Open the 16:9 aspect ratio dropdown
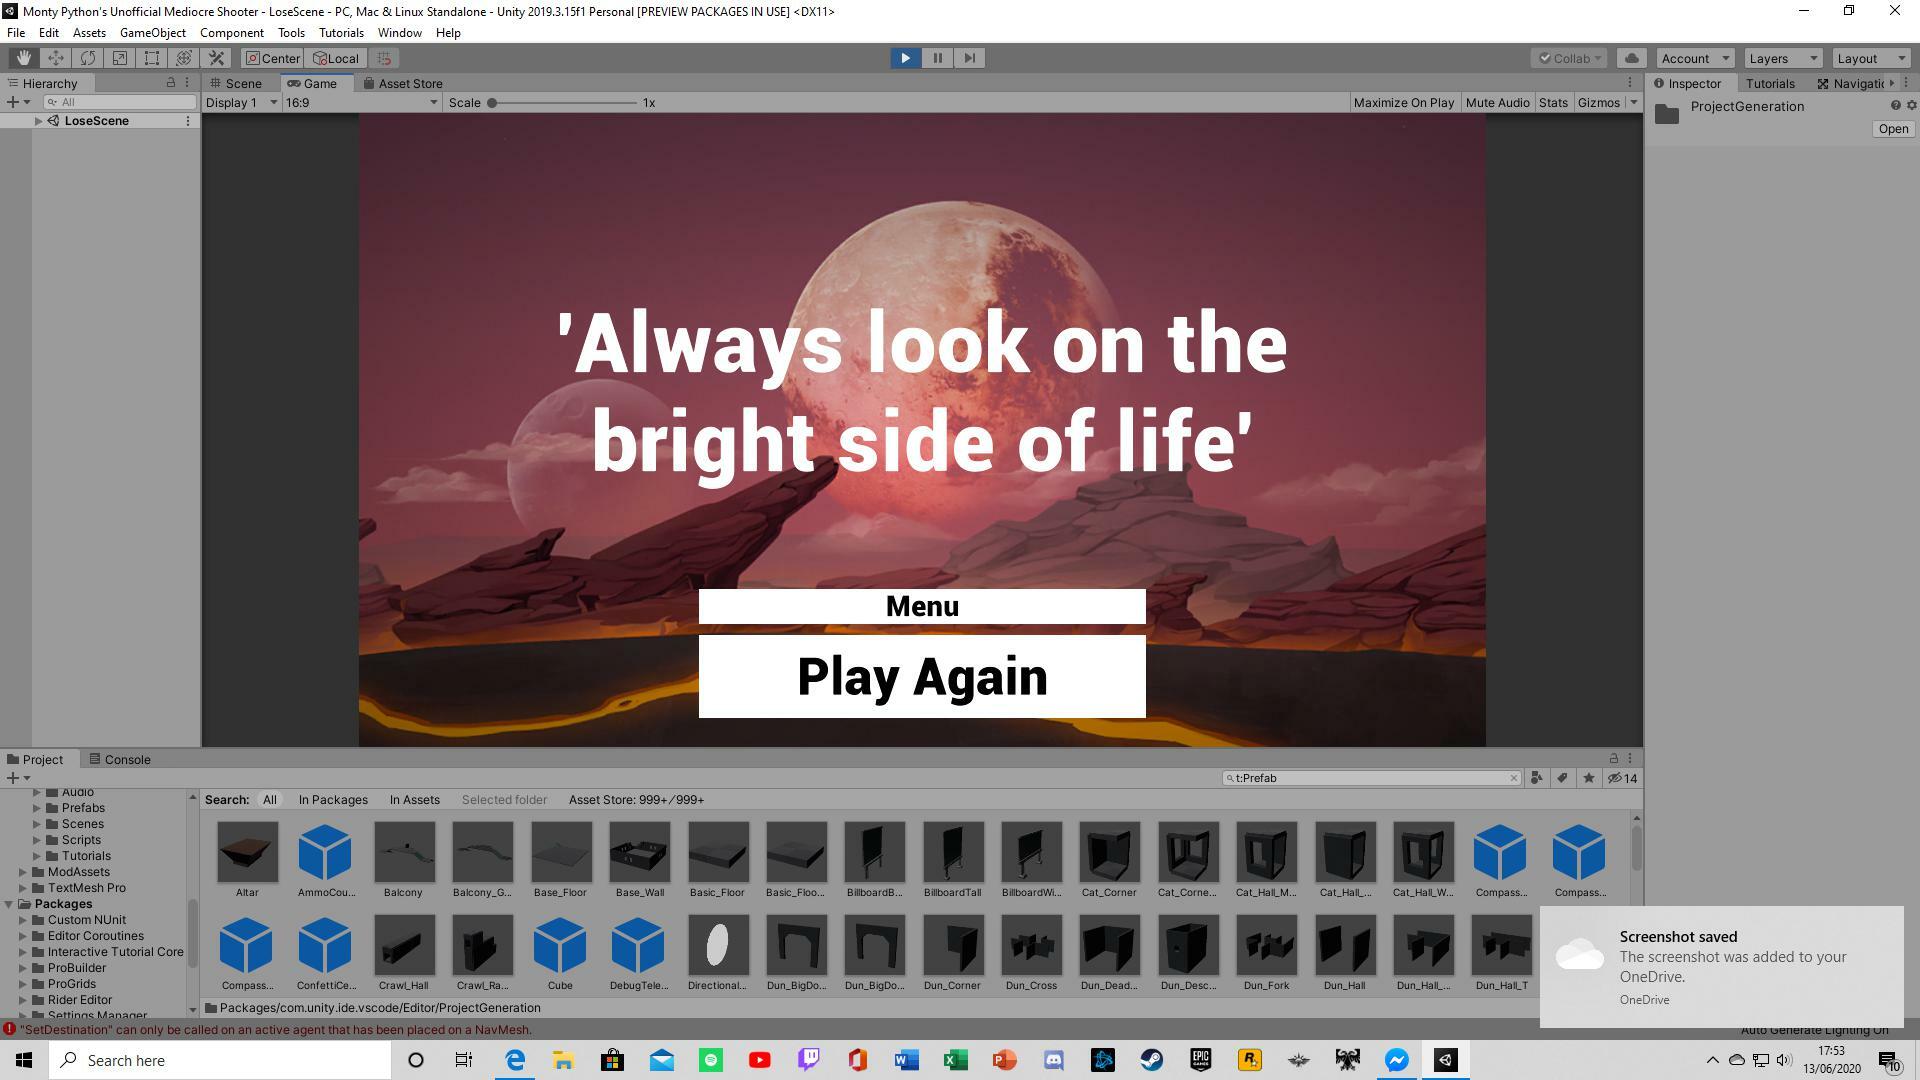 pos(361,102)
